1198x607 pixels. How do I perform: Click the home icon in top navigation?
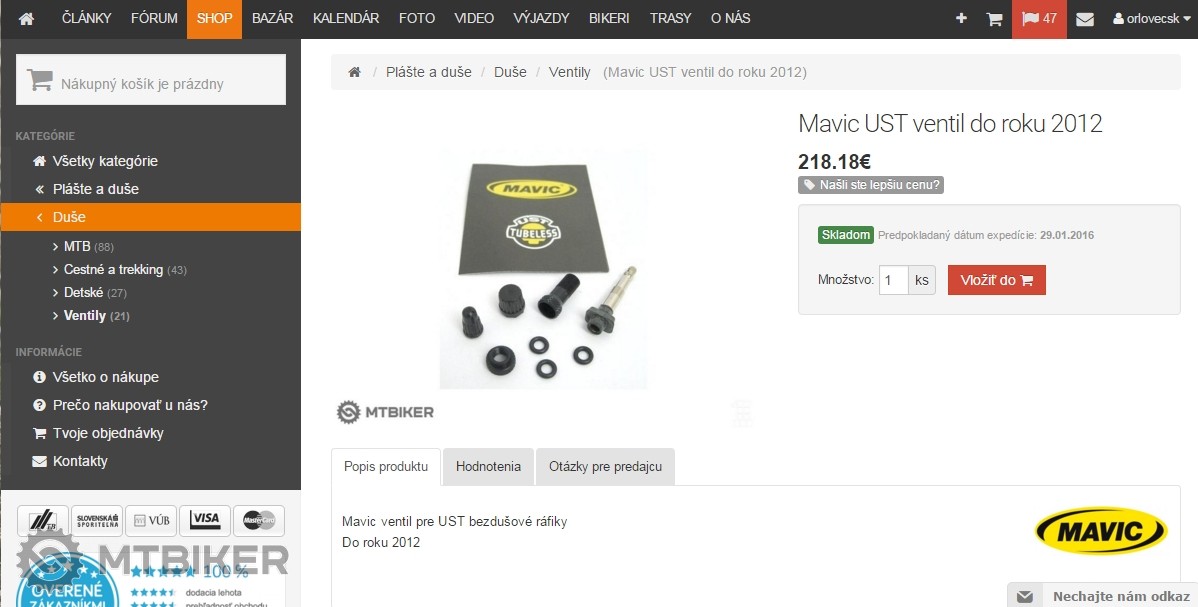point(26,18)
